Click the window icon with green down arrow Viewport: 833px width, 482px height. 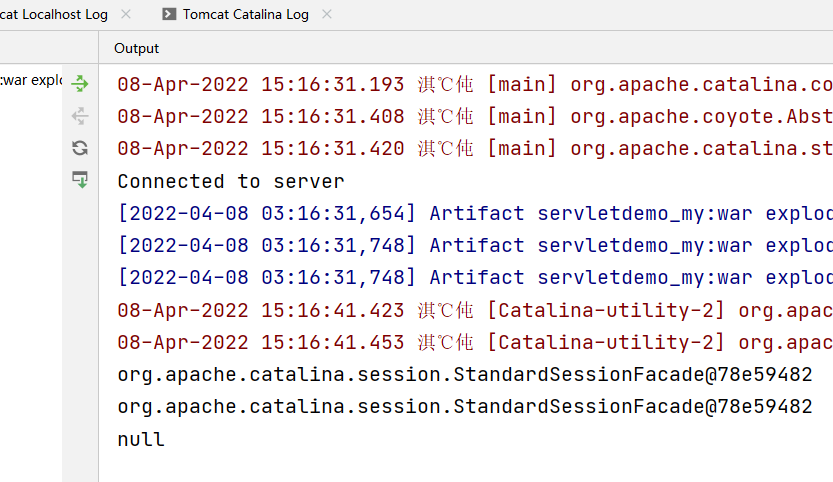80,180
